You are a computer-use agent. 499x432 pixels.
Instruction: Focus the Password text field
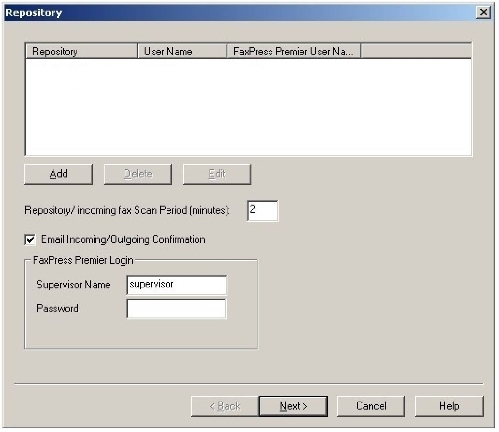coord(177,309)
